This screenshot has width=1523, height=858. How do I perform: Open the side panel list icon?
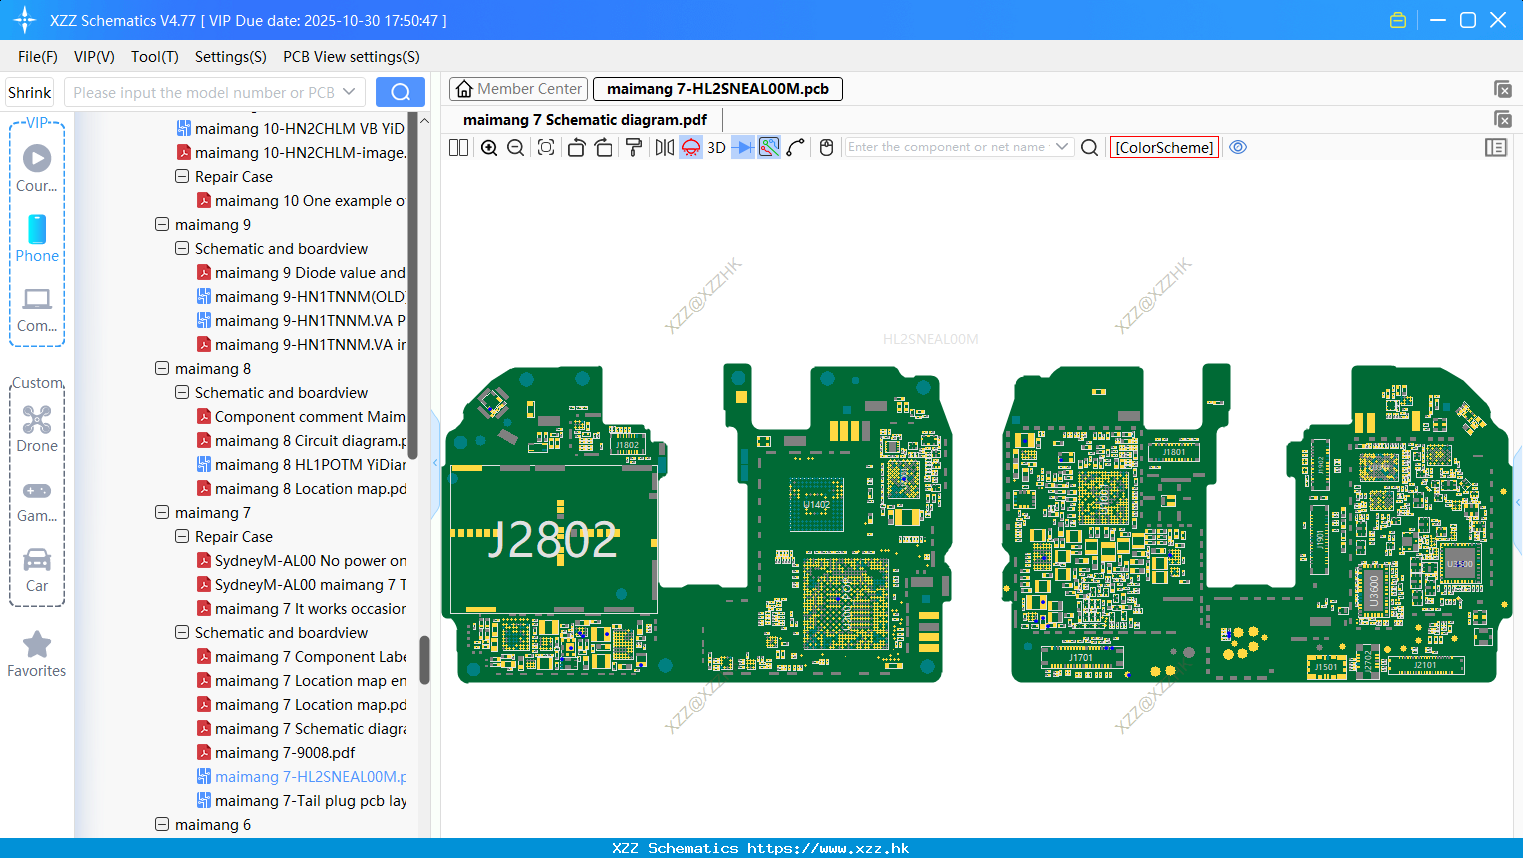point(1496,147)
